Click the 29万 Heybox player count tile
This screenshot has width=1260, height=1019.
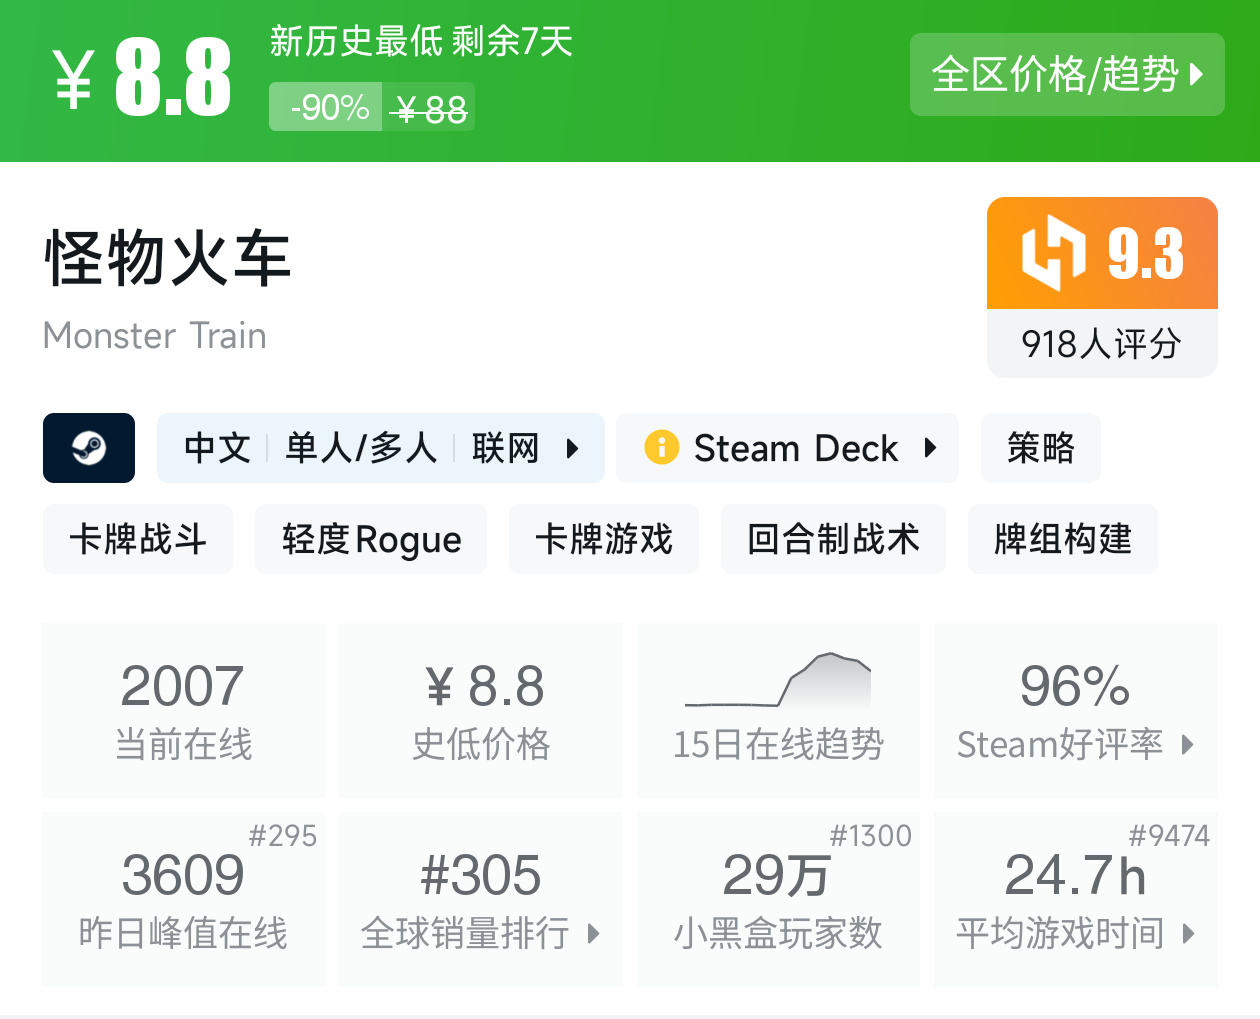(778, 899)
